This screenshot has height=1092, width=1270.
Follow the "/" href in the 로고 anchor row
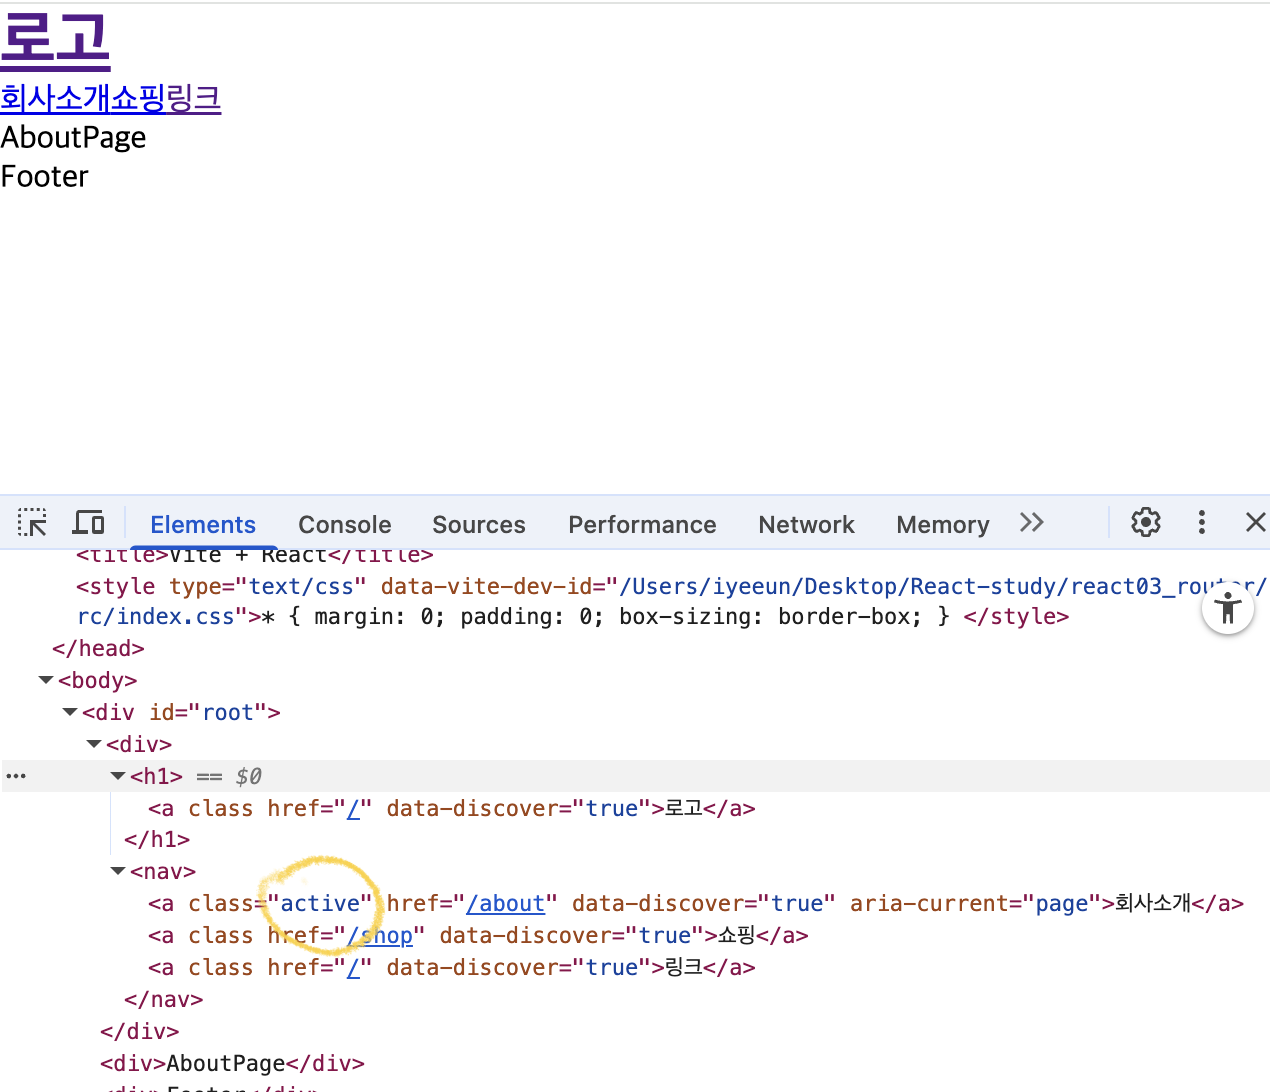(x=353, y=808)
